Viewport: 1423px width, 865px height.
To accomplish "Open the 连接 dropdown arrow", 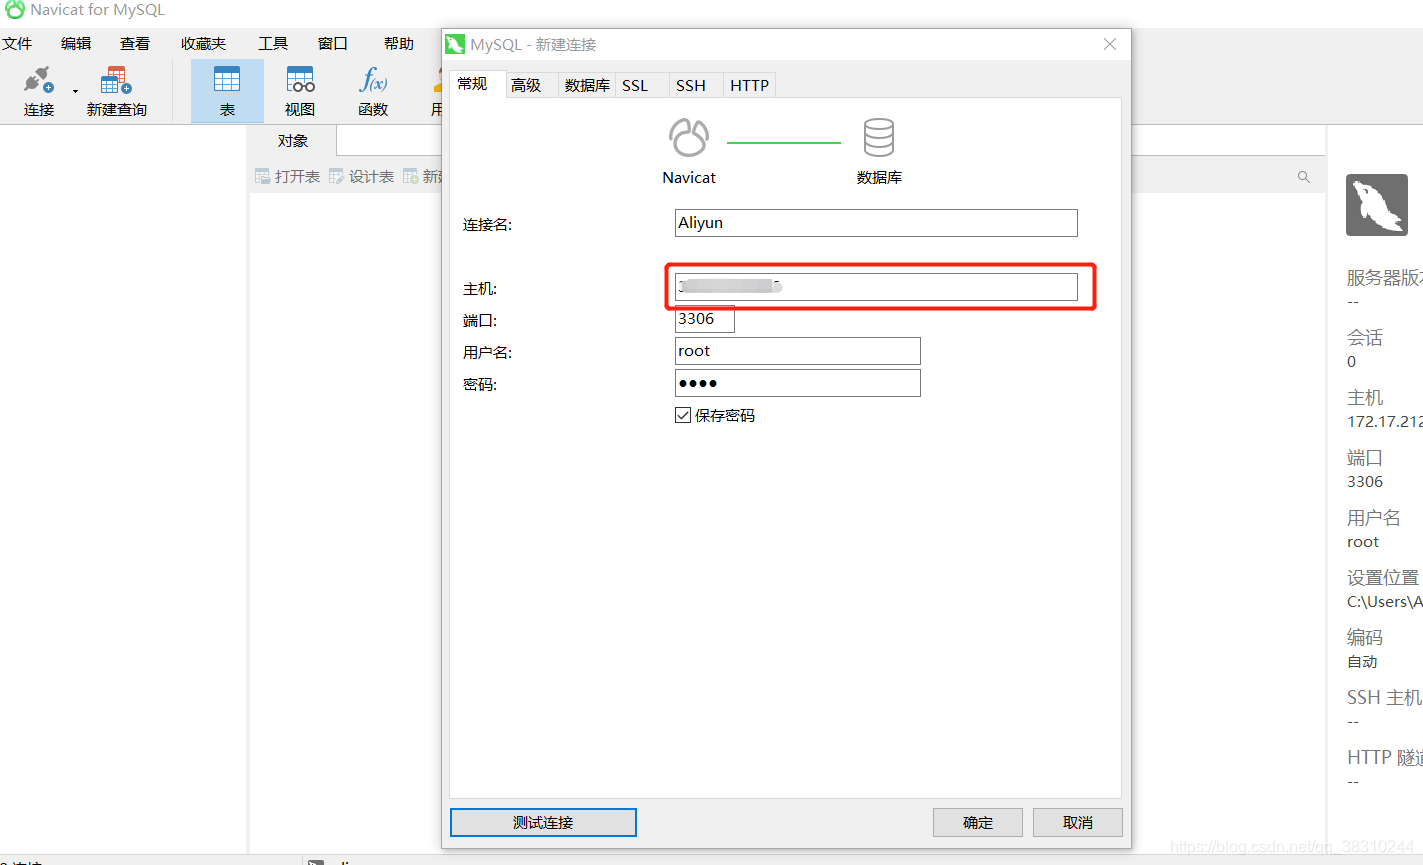I will [75, 91].
